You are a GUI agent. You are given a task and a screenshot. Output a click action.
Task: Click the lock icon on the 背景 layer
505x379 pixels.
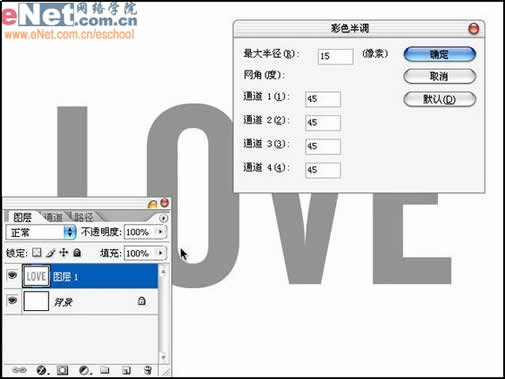click(141, 301)
